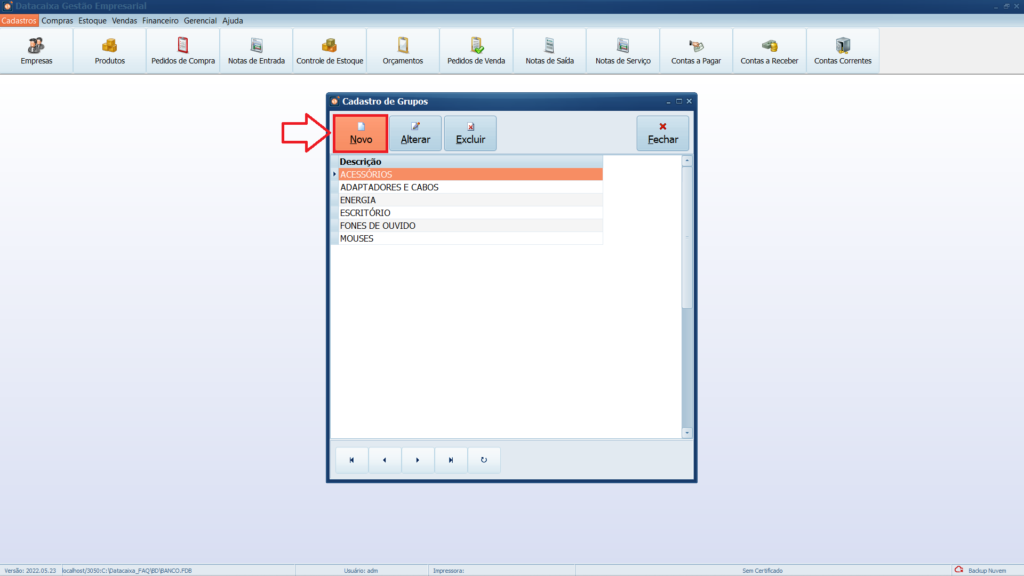
Task: Click the Novo button in Cadastro de Grupos
Action: coord(360,133)
